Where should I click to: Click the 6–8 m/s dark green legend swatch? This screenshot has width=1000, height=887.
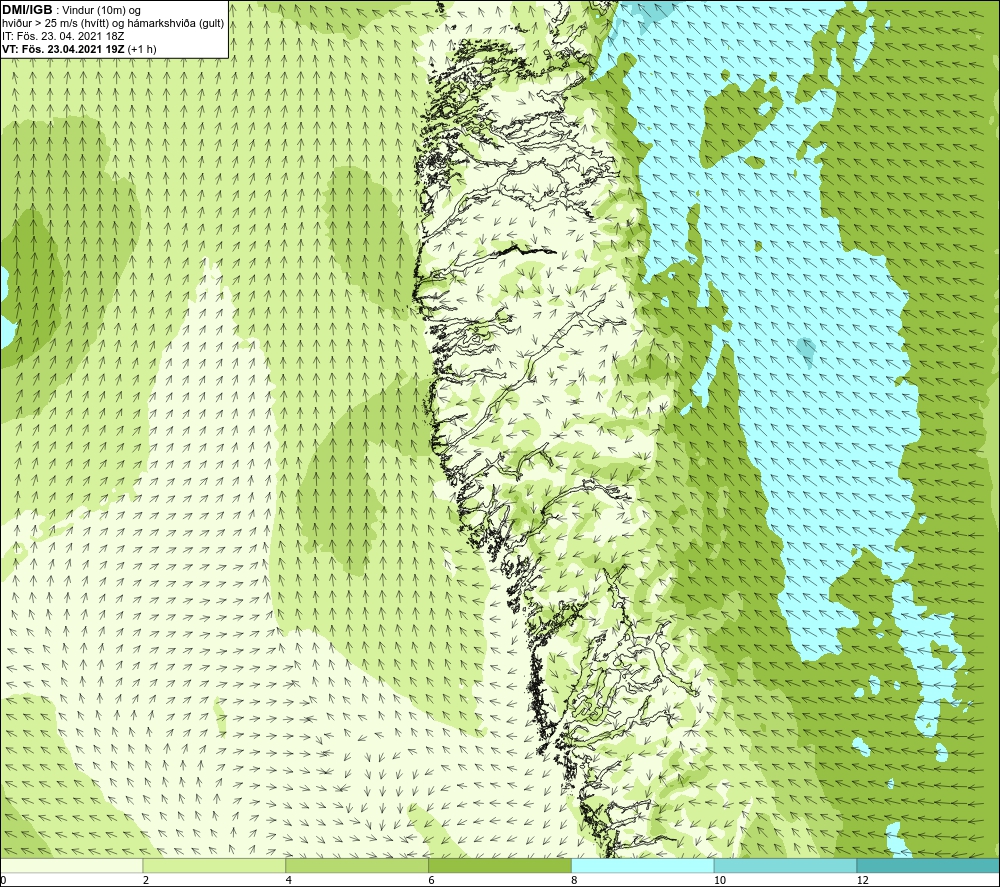pyautogui.click(x=500, y=865)
